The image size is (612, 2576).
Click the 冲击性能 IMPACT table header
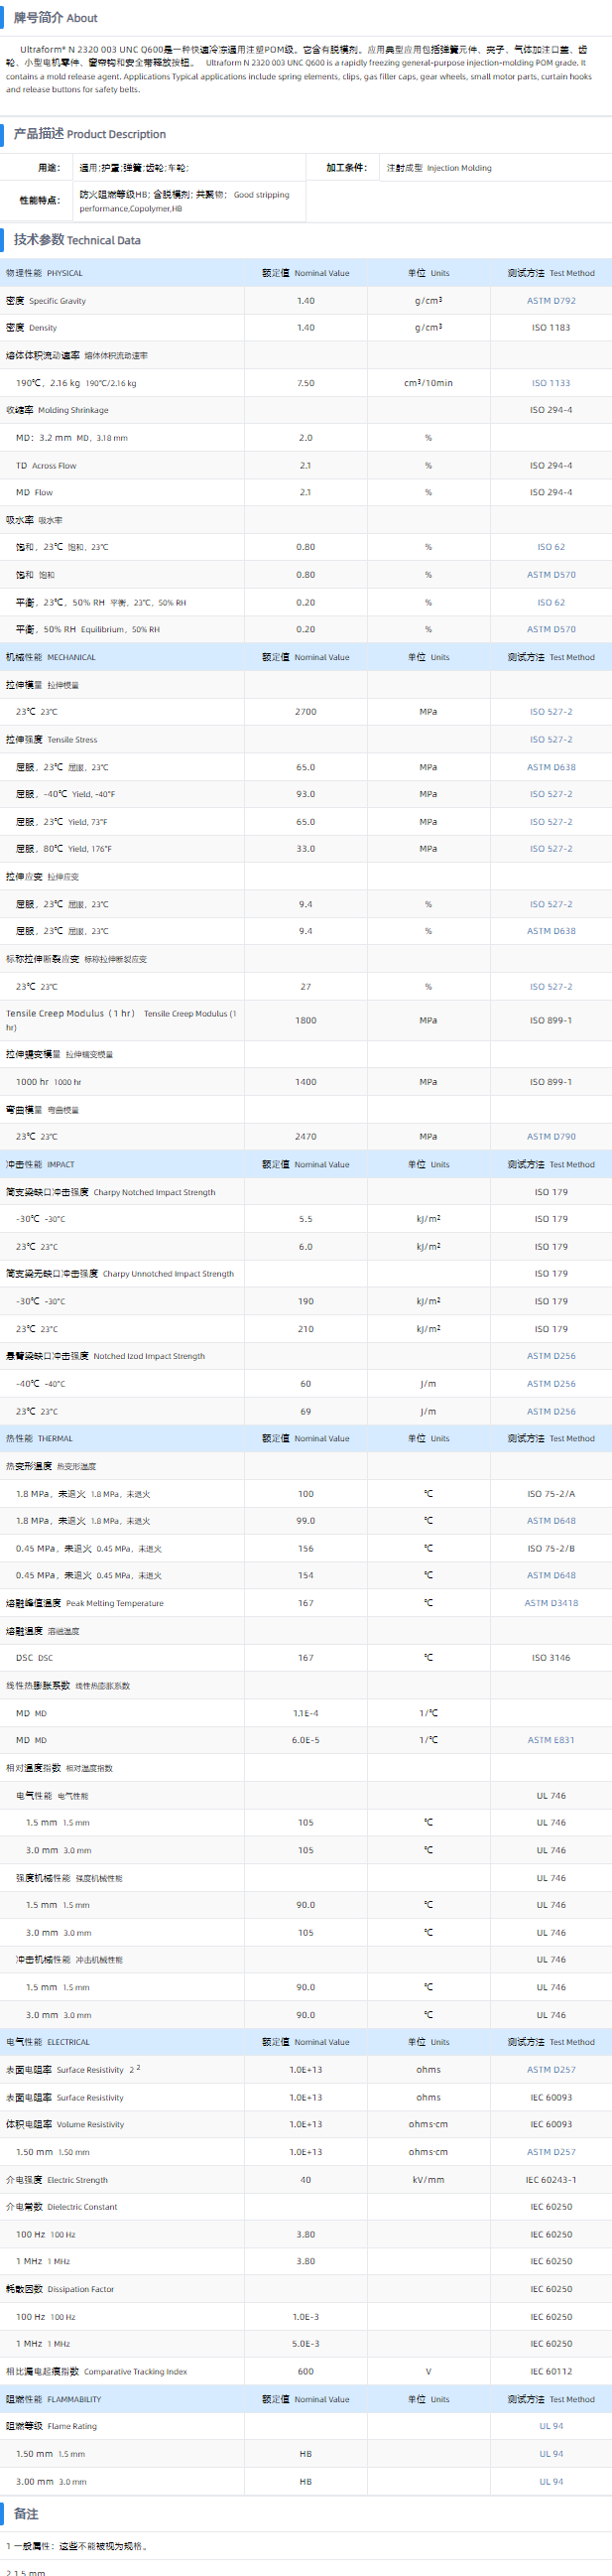click(40, 1164)
